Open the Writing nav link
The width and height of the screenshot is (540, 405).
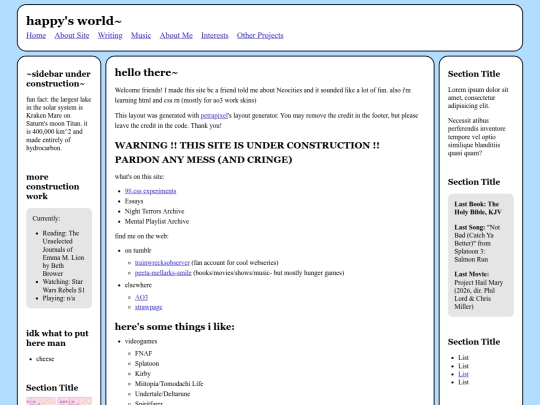(x=110, y=35)
